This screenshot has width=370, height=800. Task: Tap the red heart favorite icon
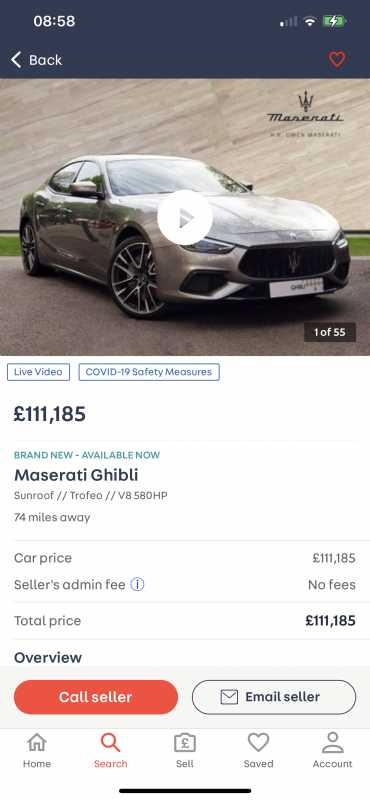[337, 60]
